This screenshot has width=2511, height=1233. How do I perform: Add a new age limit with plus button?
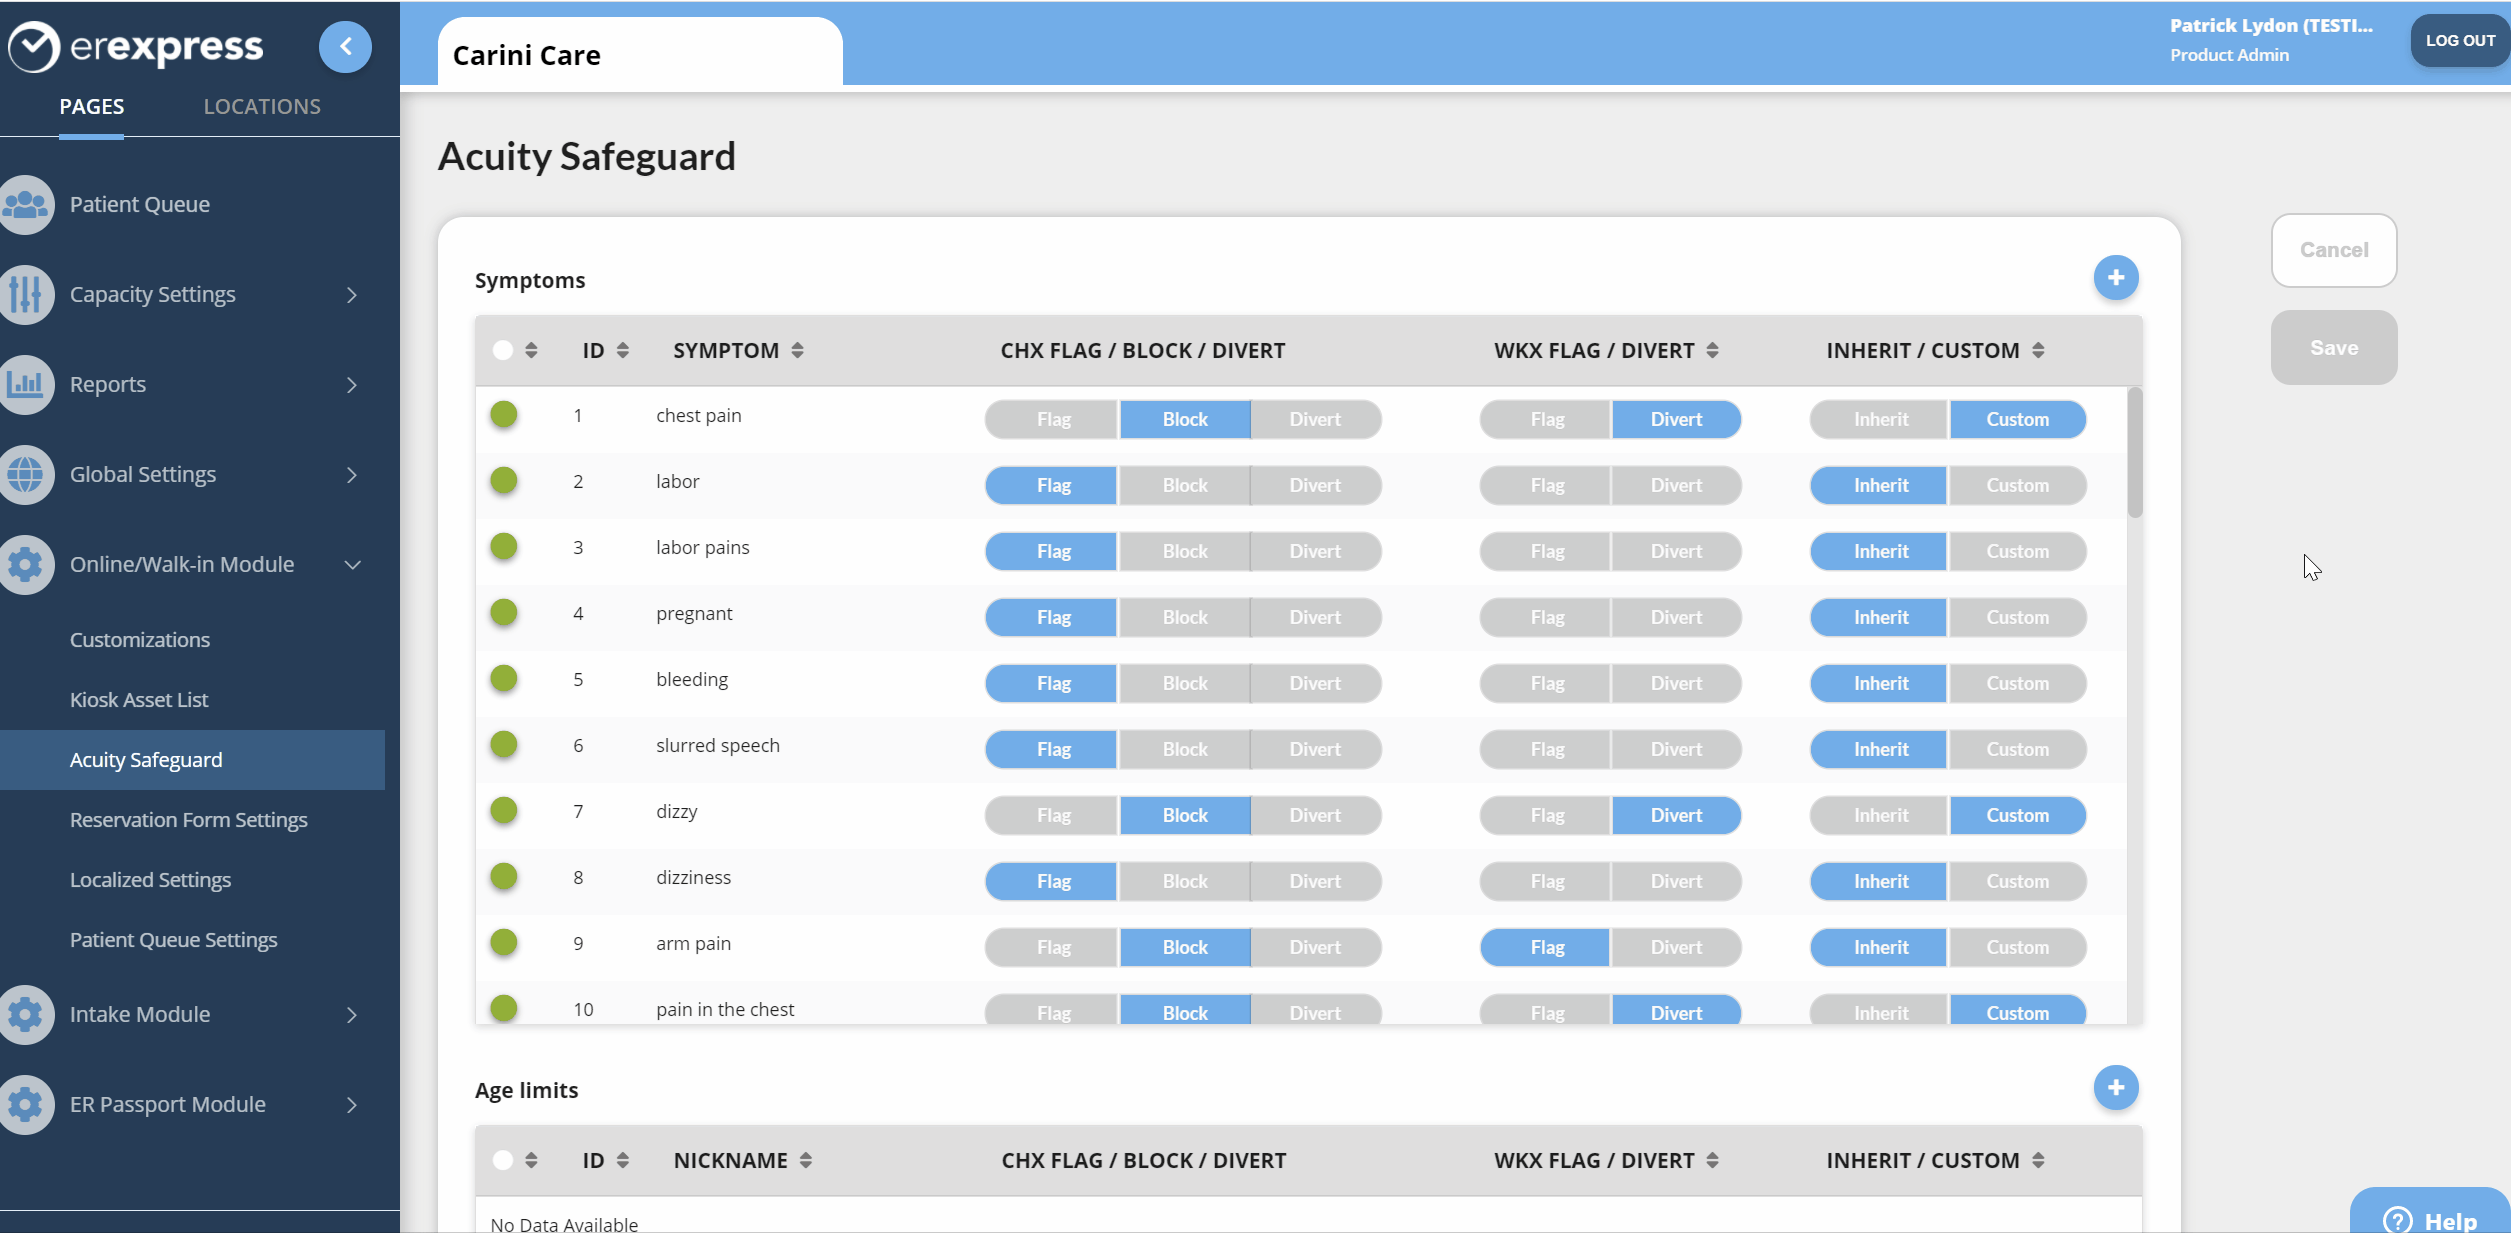pos(2115,1088)
